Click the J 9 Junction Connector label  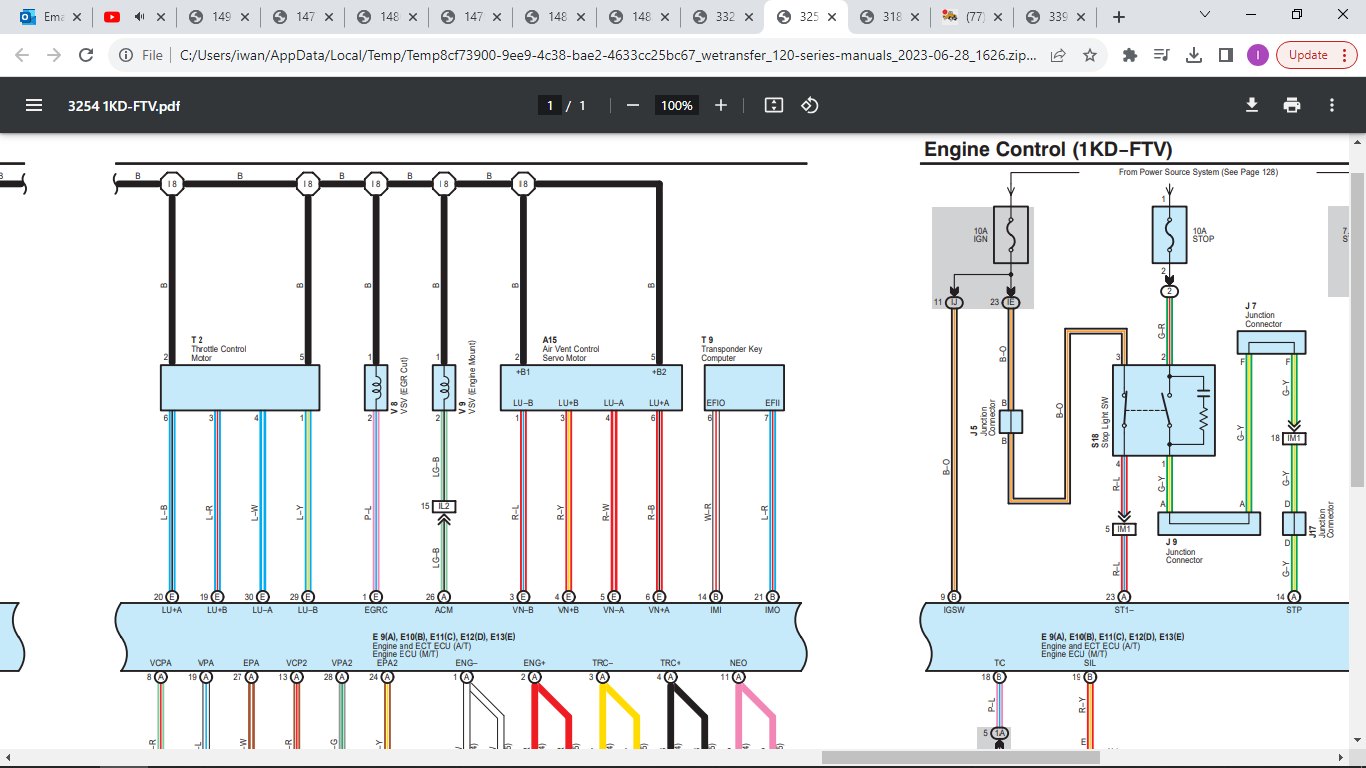point(1185,551)
